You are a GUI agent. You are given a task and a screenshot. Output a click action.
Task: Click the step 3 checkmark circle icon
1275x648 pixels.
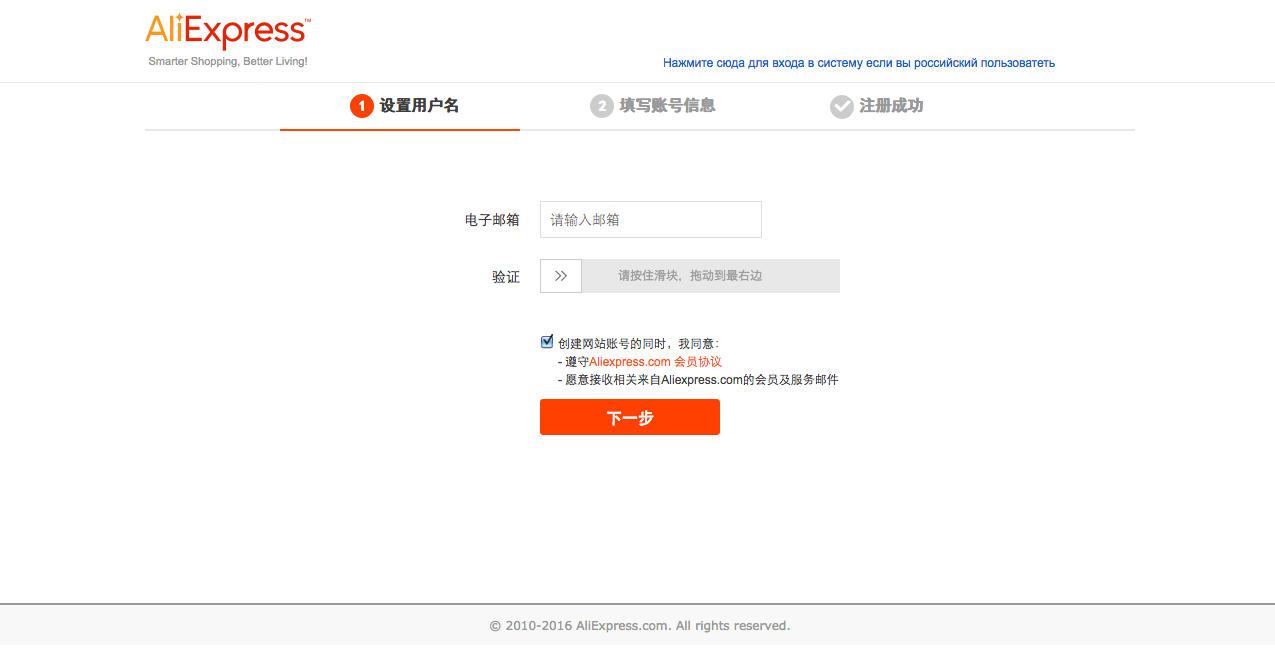pyautogui.click(x=841, y=106)
